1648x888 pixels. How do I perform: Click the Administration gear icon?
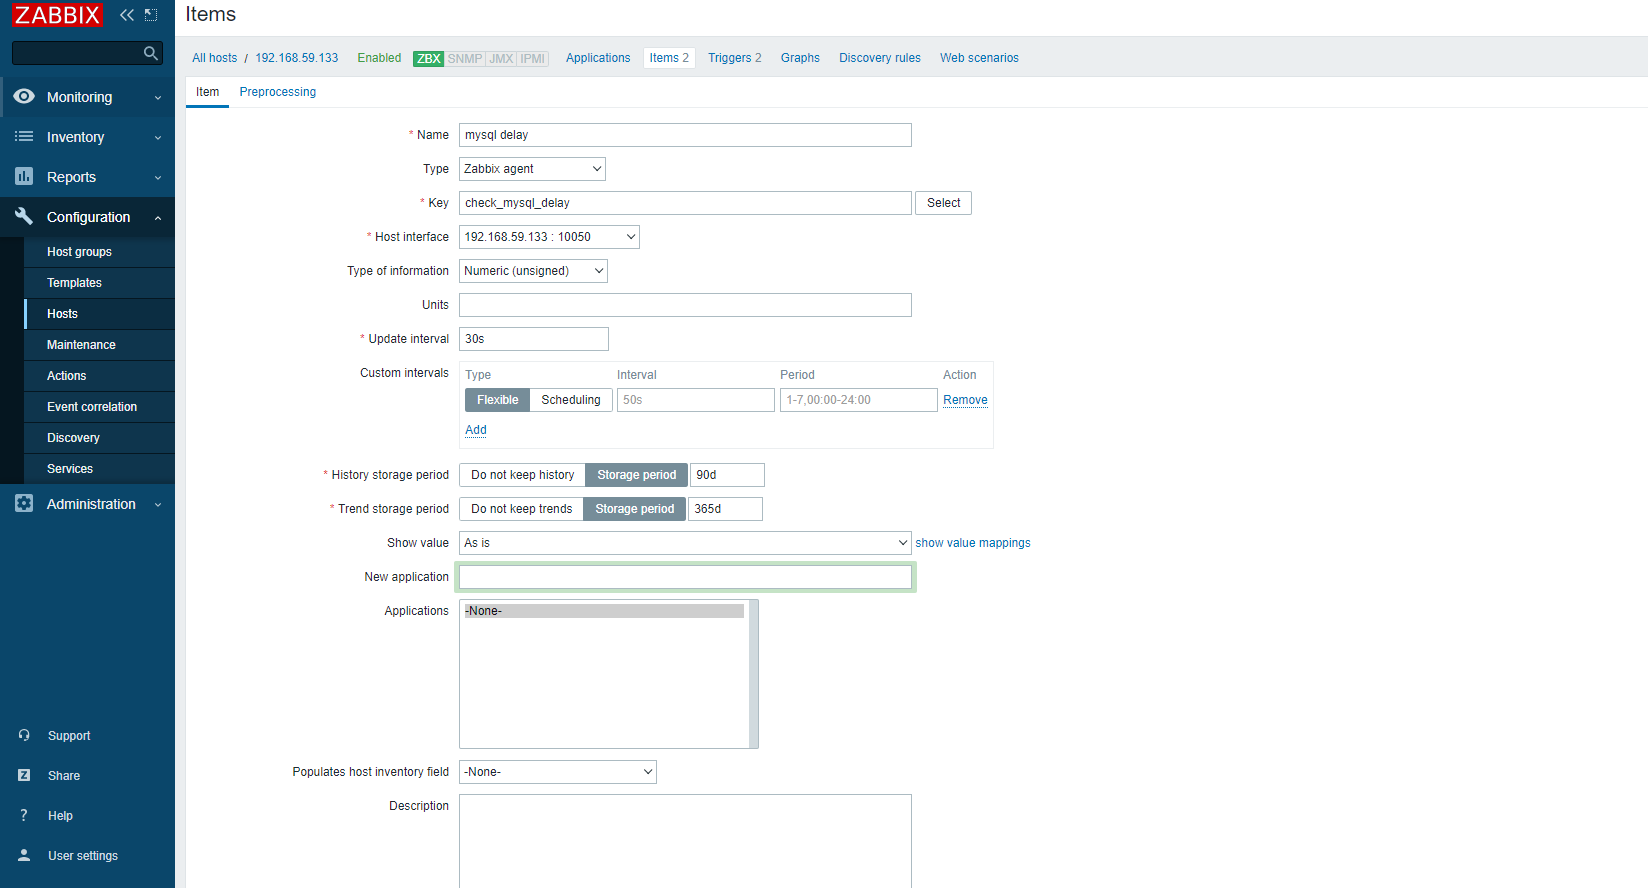(x=24, y=504)
